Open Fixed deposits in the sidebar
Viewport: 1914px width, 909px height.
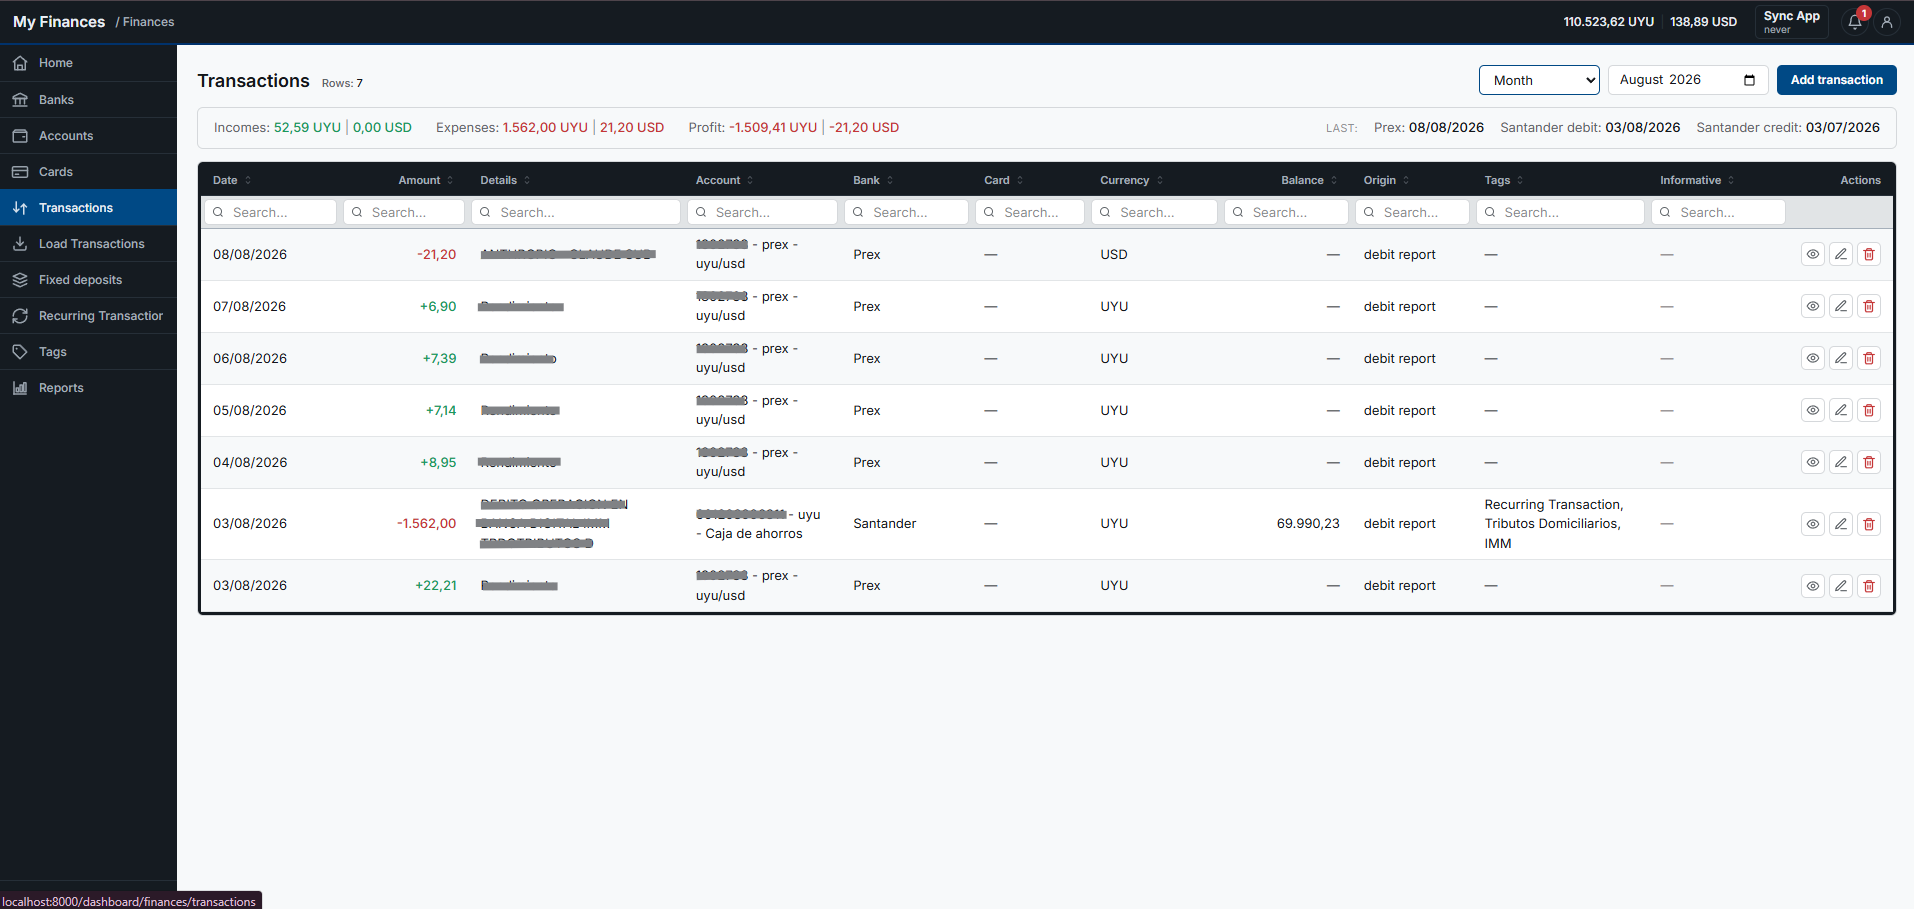pos(88,280)
